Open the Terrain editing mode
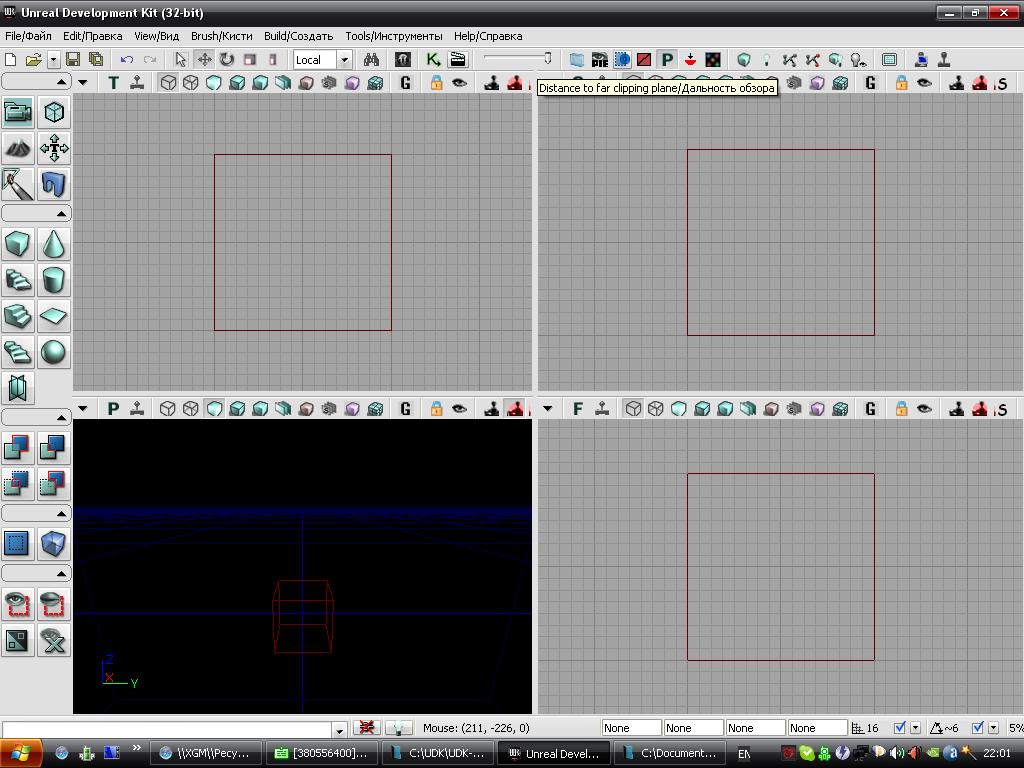 (17, 148)
